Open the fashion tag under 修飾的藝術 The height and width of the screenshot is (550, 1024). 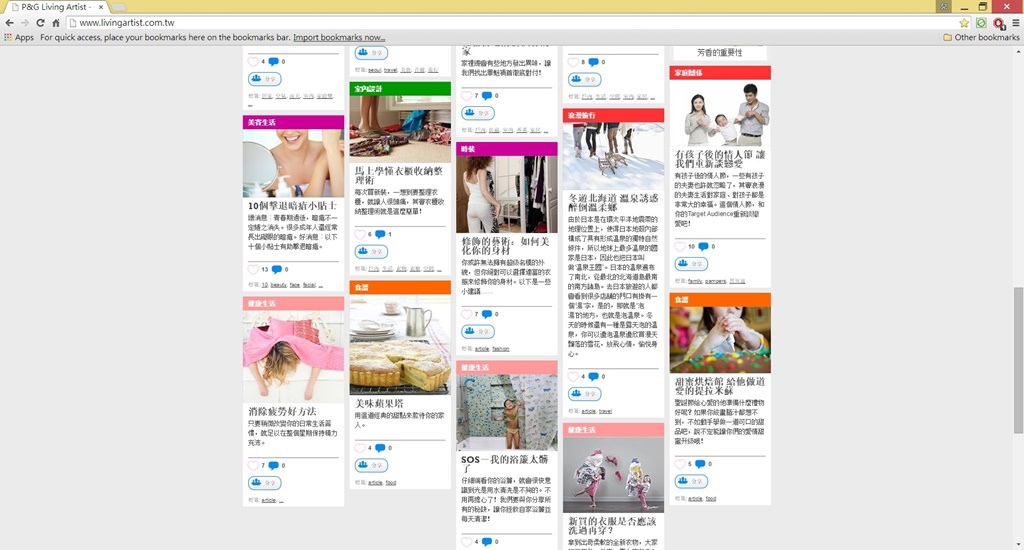(x=501, y=349)
